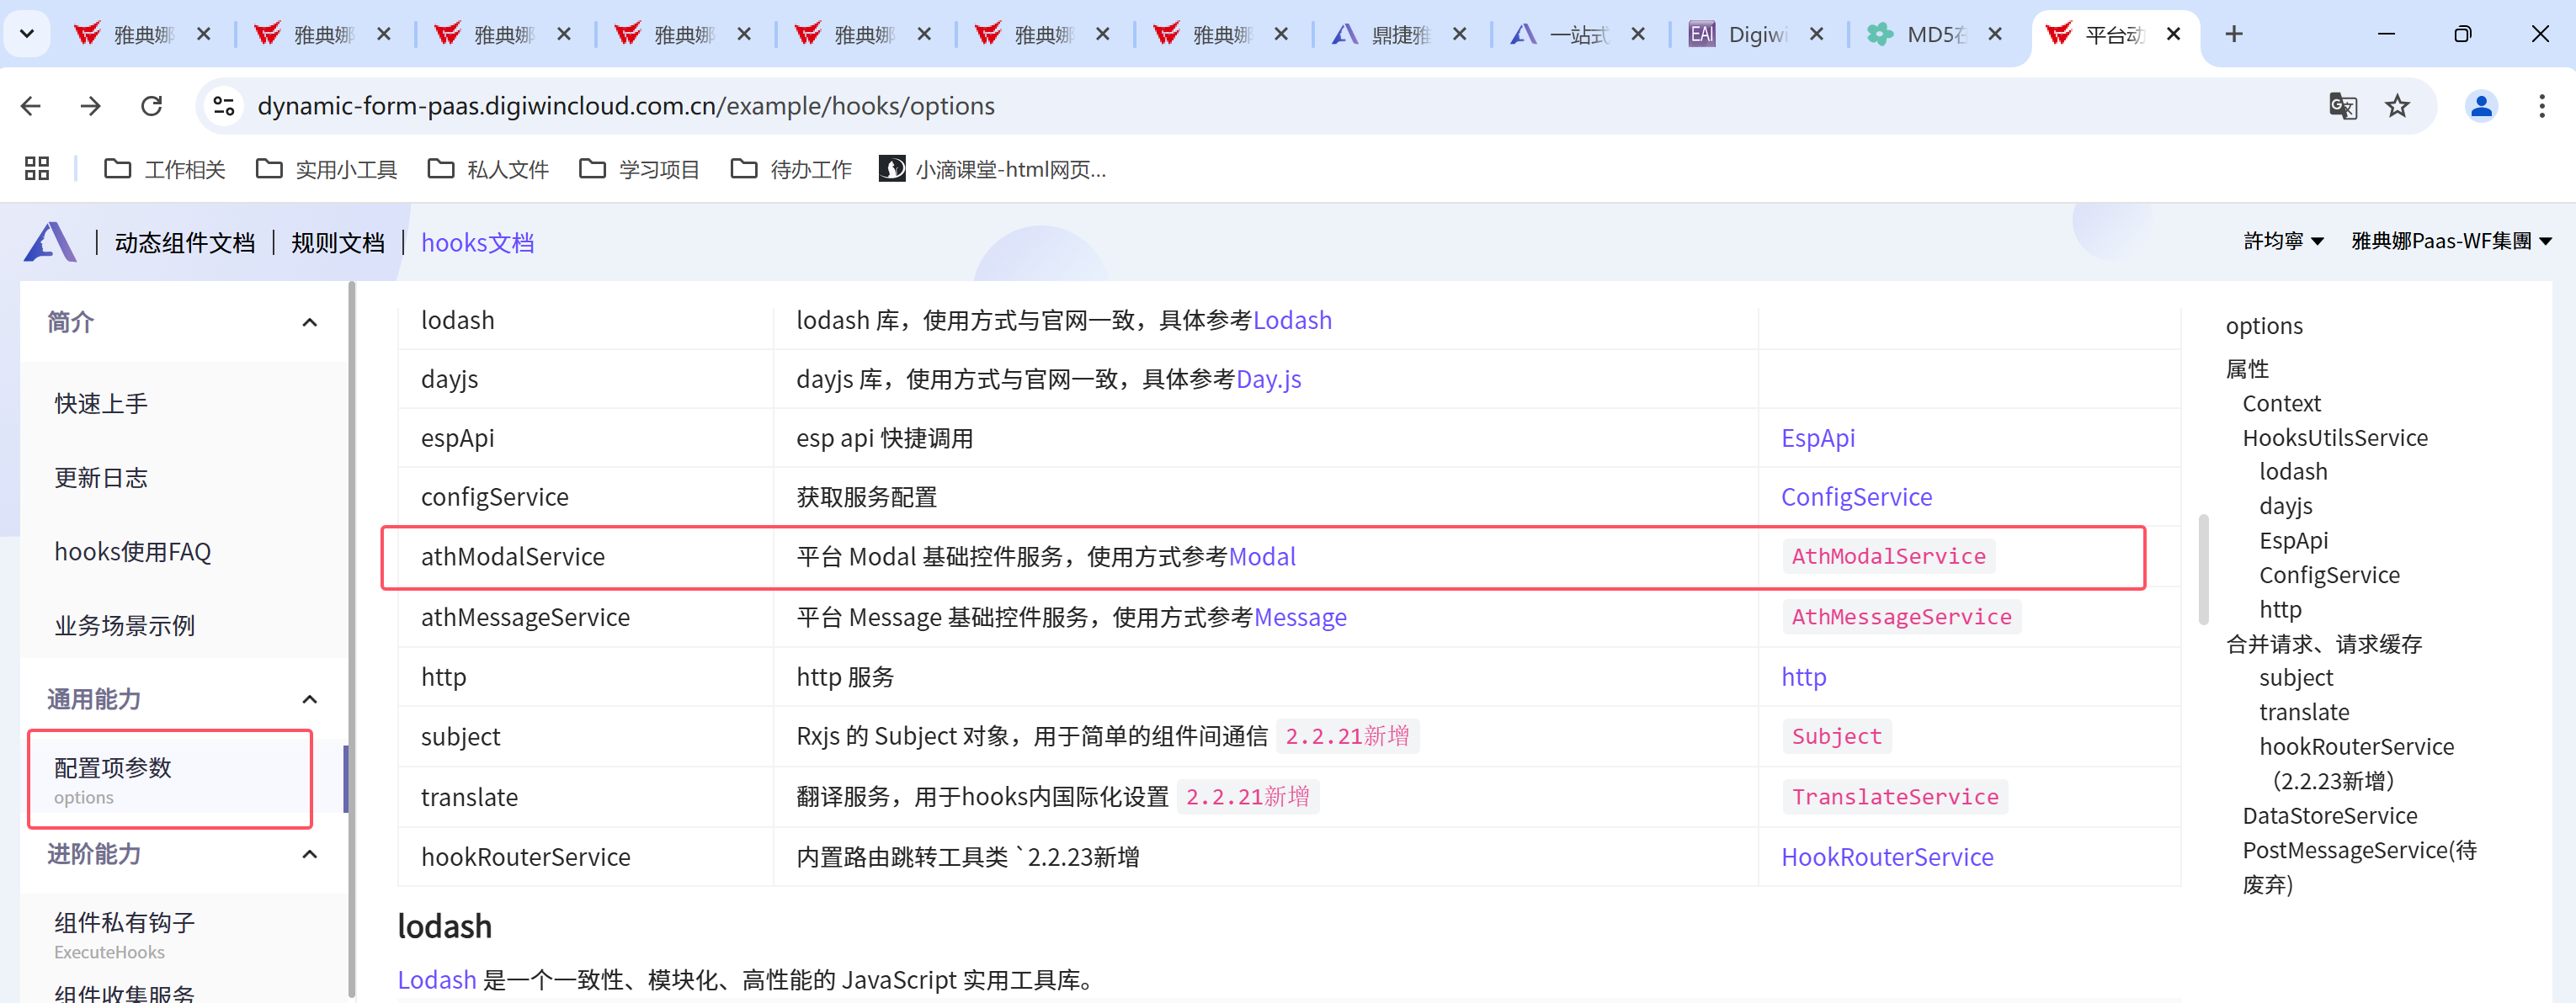Click the browser forward arrow

pos(91,106)
